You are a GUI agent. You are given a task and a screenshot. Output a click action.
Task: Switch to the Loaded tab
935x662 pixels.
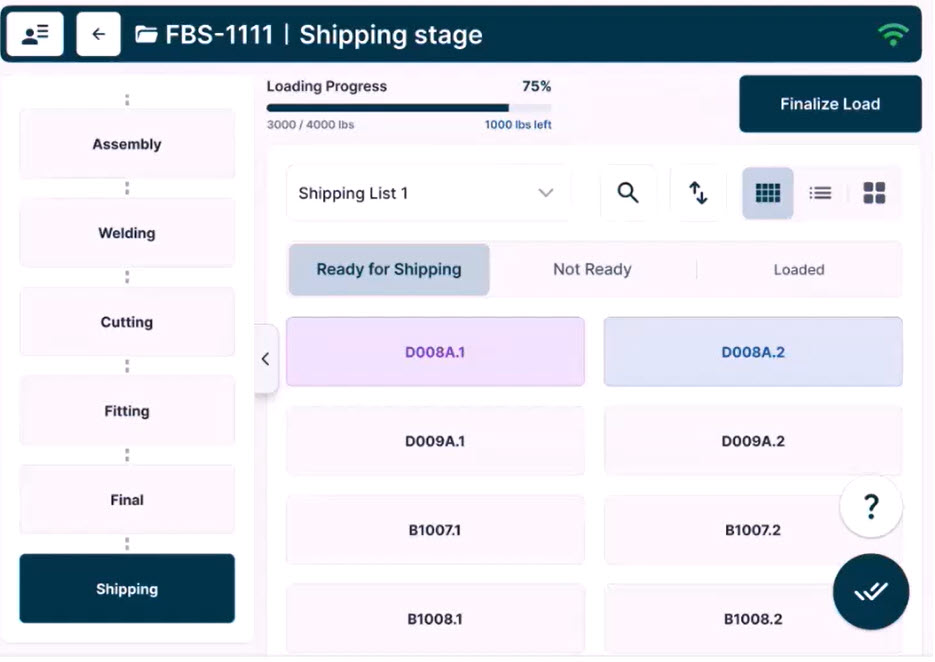[x=798, y=270]
